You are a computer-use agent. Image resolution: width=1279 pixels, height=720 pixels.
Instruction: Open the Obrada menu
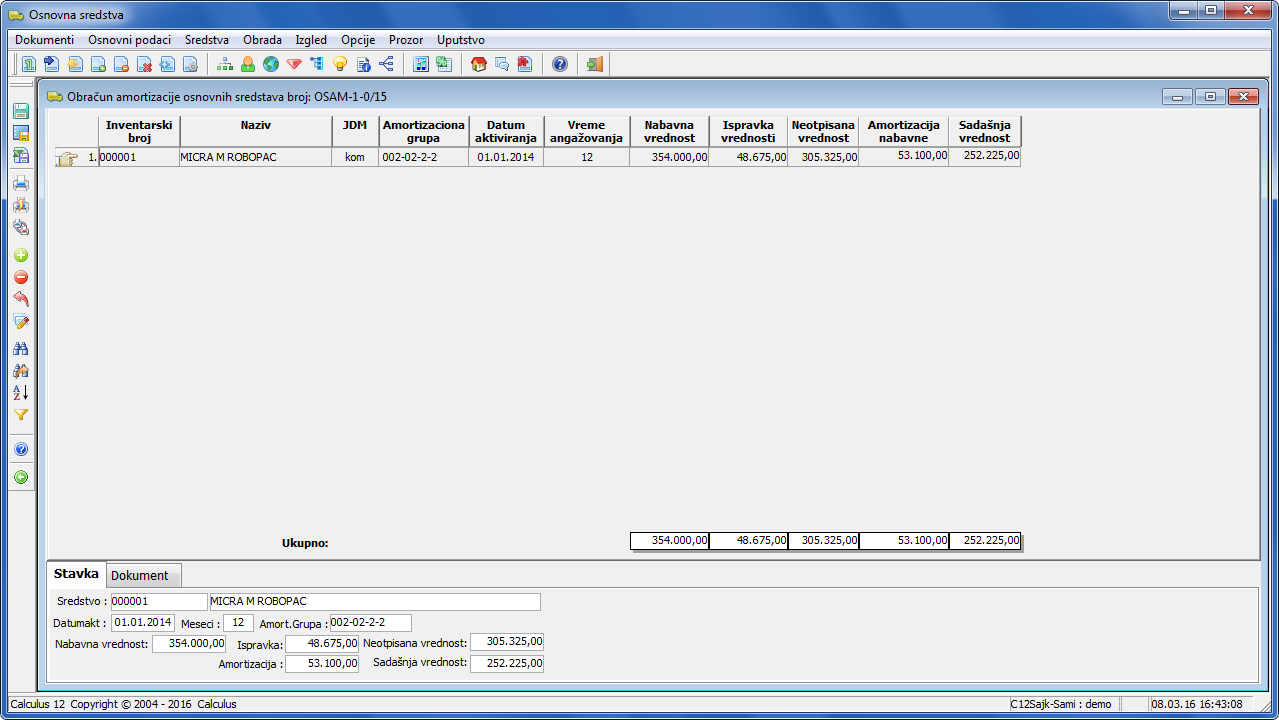[262, 40]
